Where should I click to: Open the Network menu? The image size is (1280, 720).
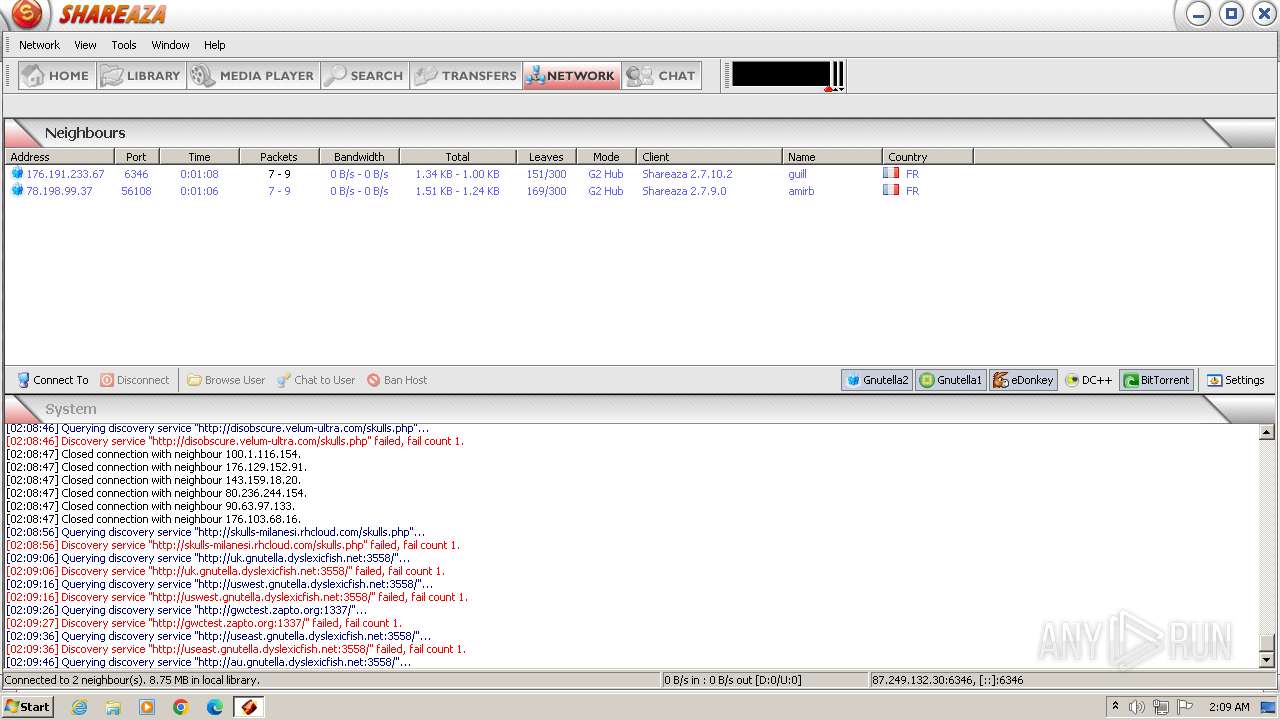pos(39,45)
